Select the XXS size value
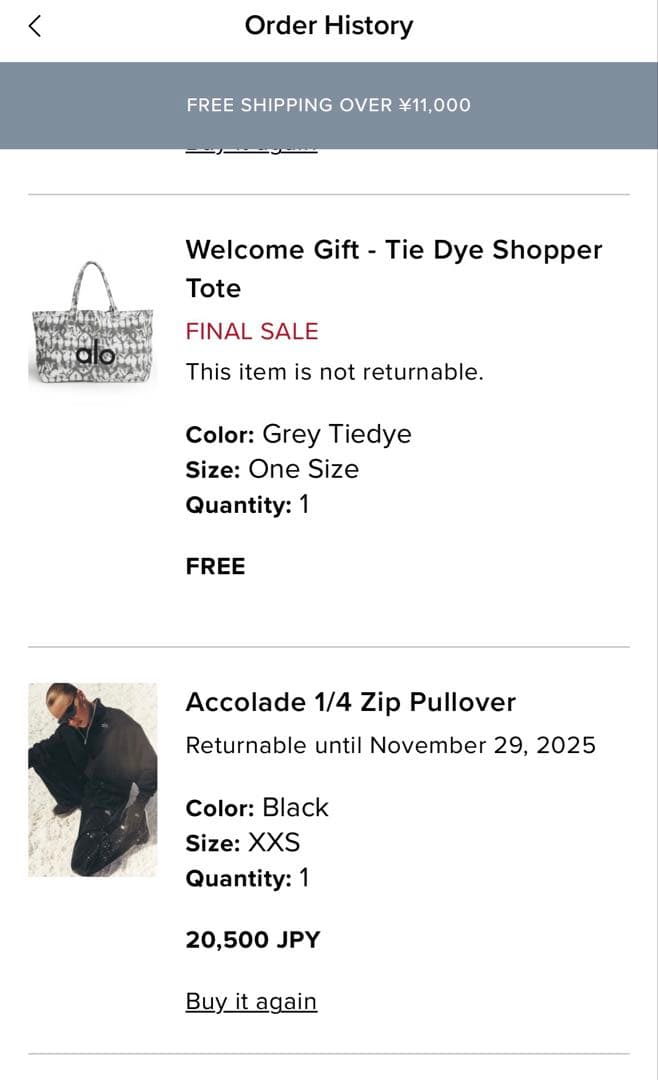The image size is (658, 1080). click(x=273, y=842)
